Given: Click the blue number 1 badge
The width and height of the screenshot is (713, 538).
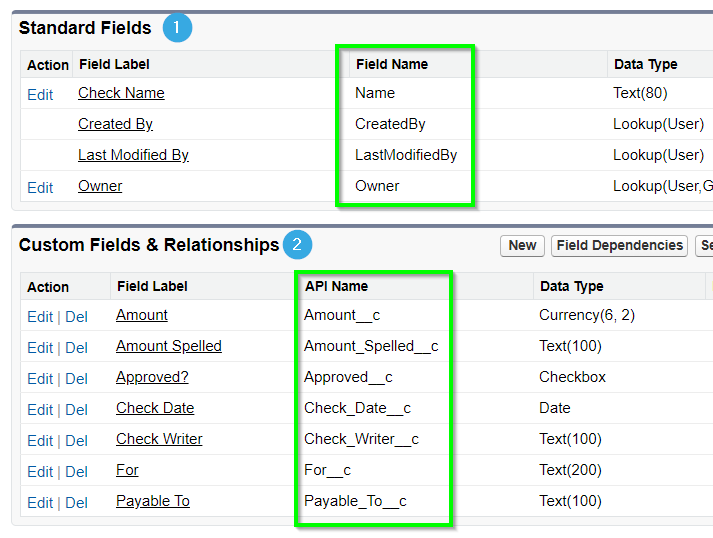Looking at the screenshot, I should (x=177, y=28).
